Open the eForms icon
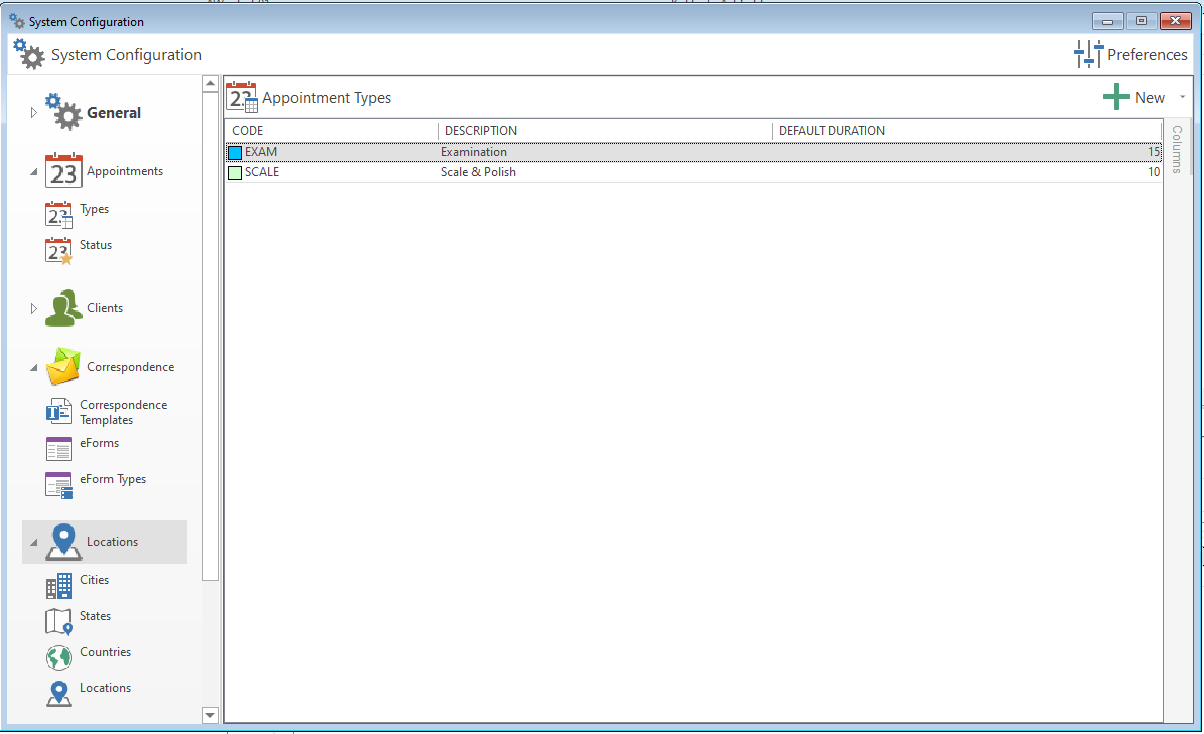Viewport: 1204px width, 734px height. point(59,448)
